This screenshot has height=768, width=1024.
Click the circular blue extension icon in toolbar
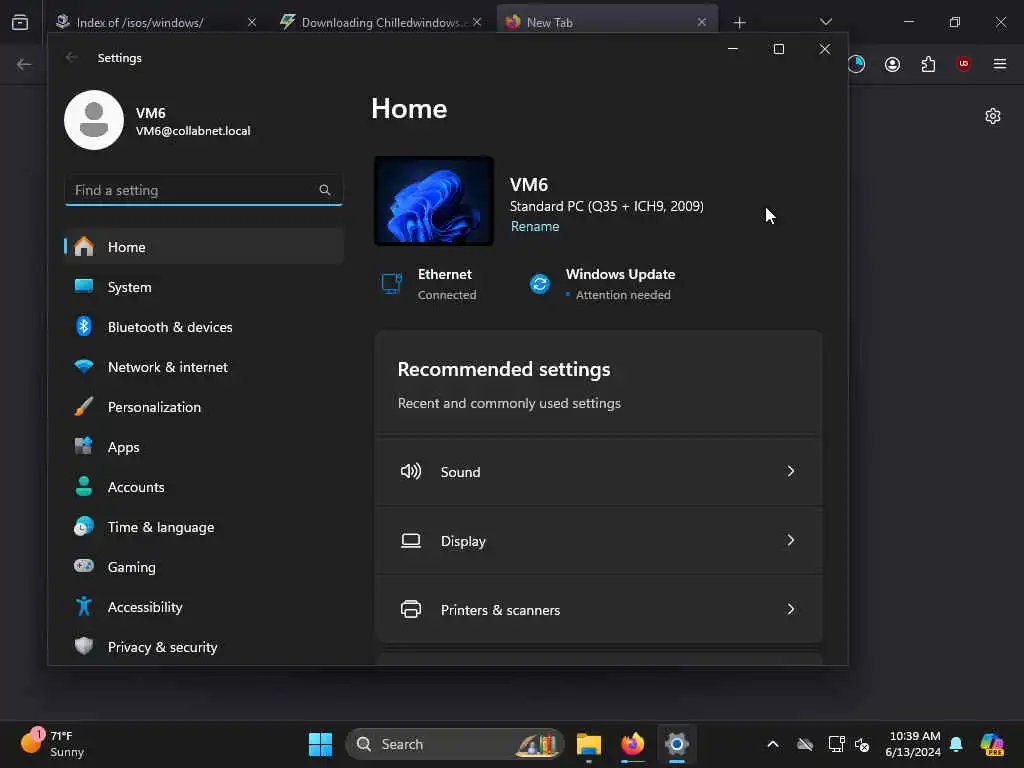click(x=856, y=64)
